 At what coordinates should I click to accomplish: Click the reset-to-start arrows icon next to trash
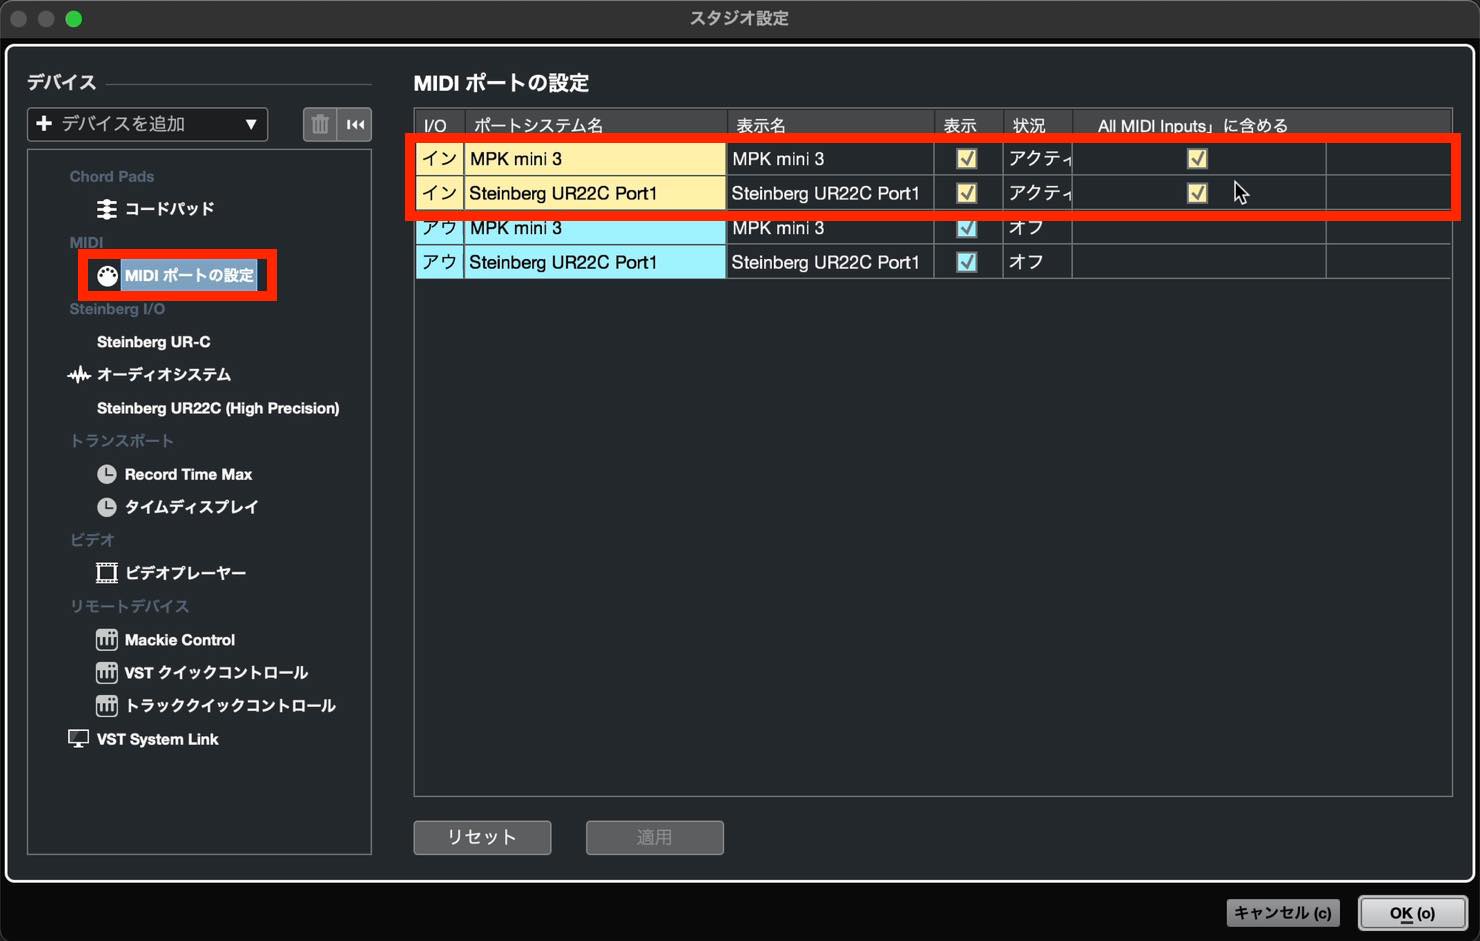pyautogui.click(x=355, y=124)
